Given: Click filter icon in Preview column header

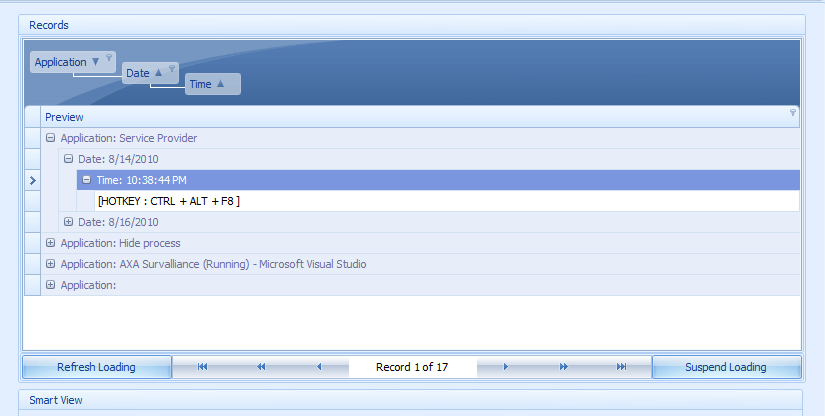Looking at the screenshot, I should click(x=793, y=113).
